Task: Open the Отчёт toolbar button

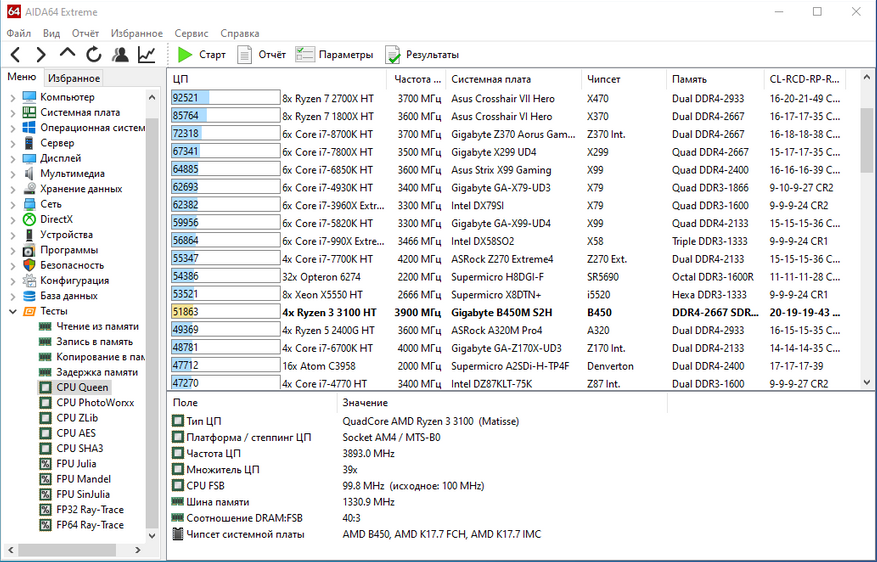Action: (262, 55)
